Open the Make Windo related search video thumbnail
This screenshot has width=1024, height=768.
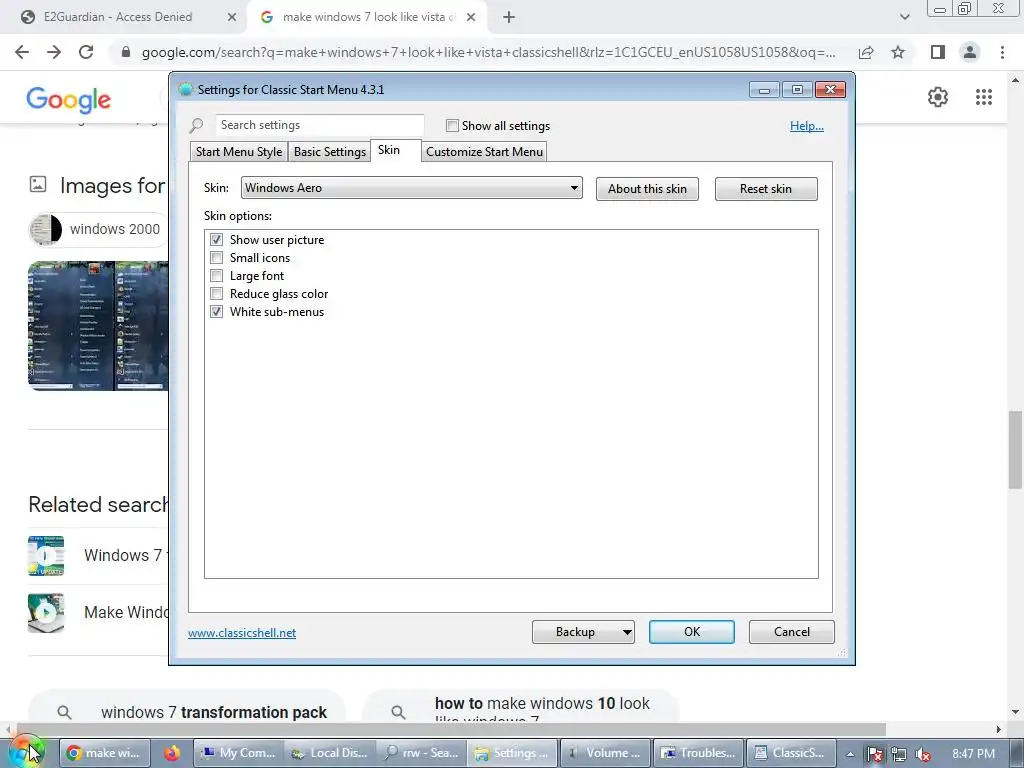(46, 613)
